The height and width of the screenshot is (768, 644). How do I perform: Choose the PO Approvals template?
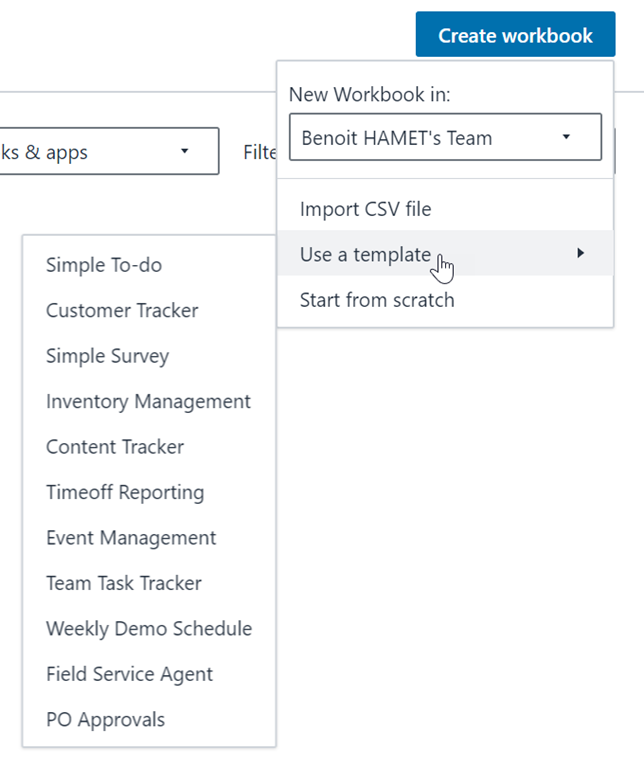[x=105, y=720]
